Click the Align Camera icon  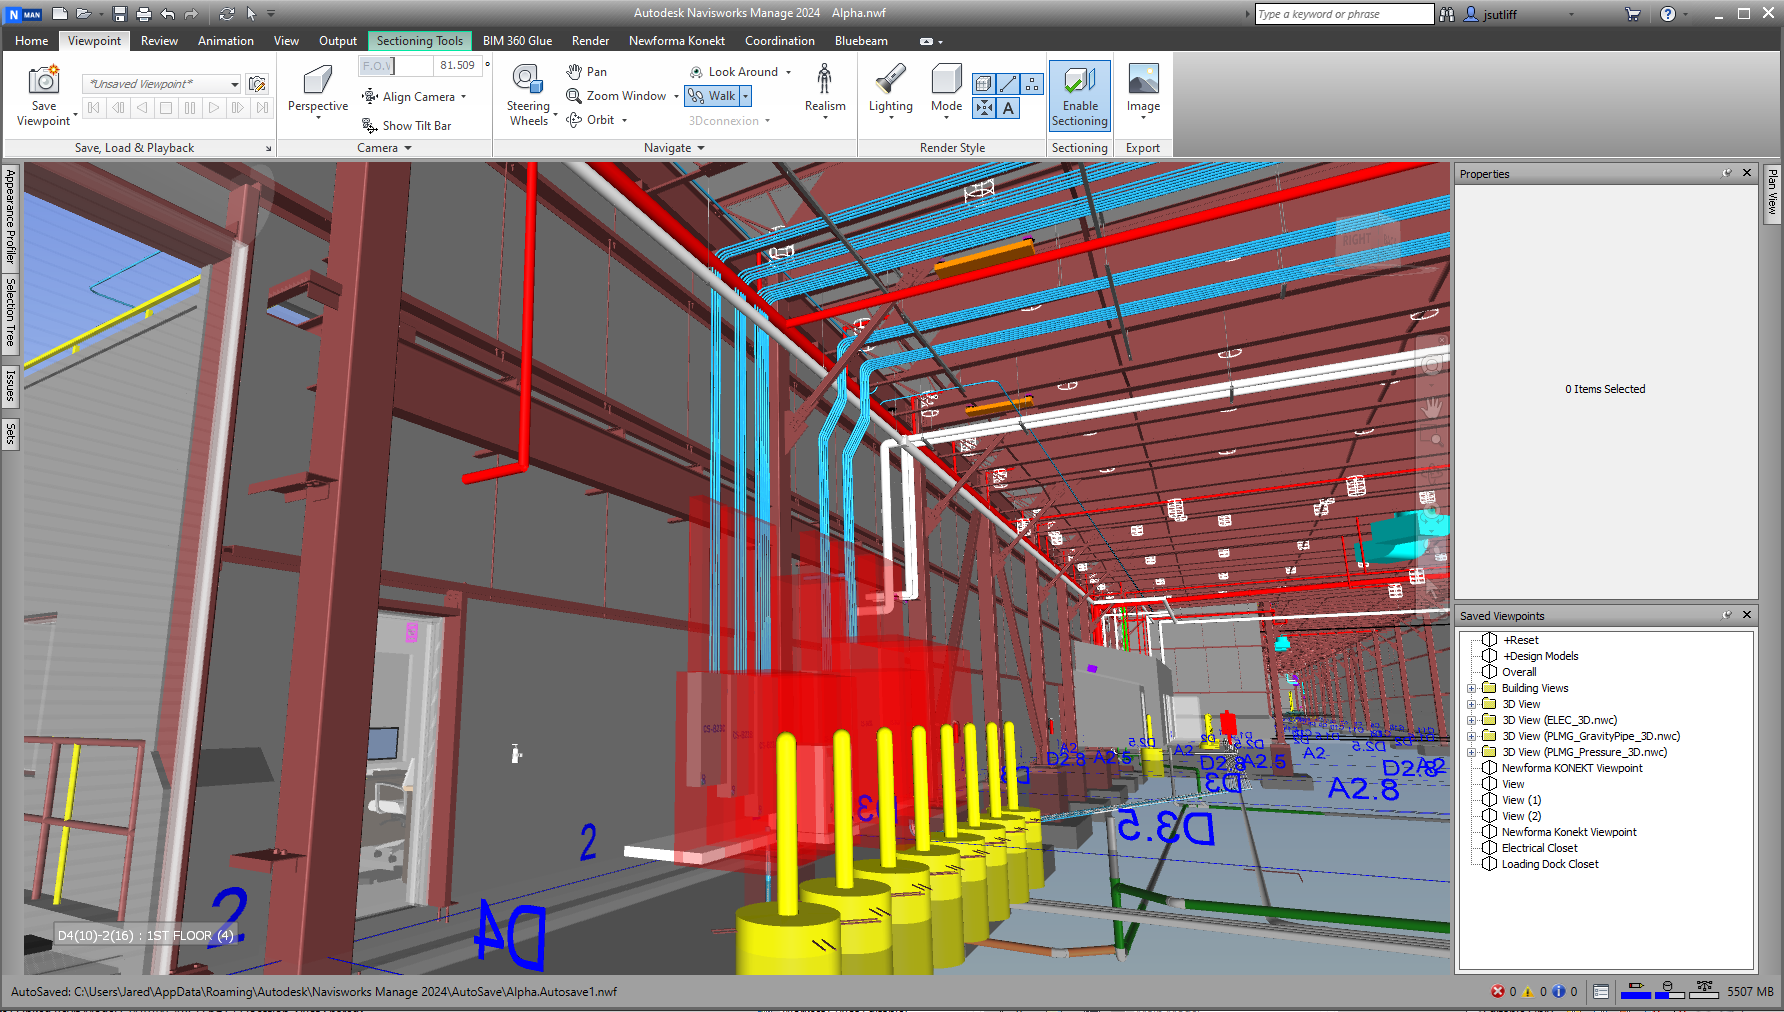[x=370, y=96]
